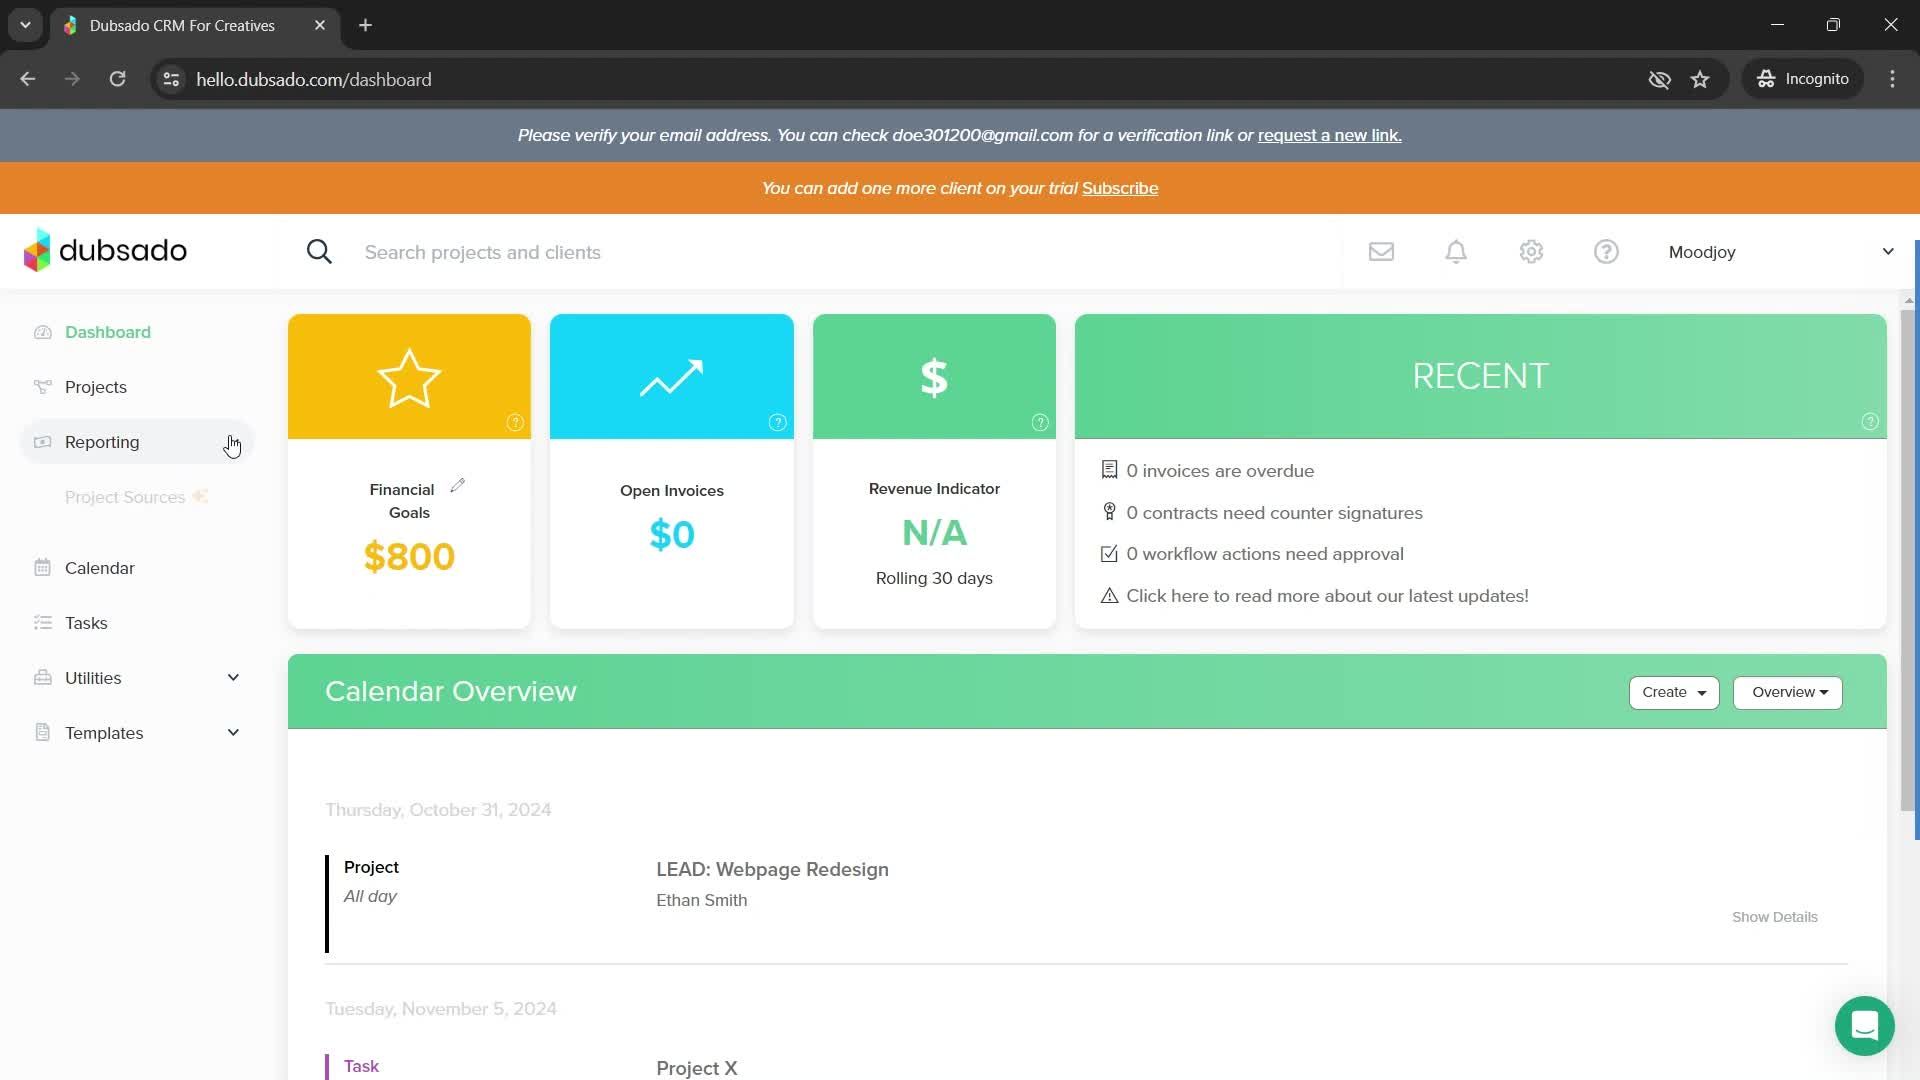The image size is (1920, 1080).
Task: Open the Moodjoy account dropdown
Action: 1780,252
